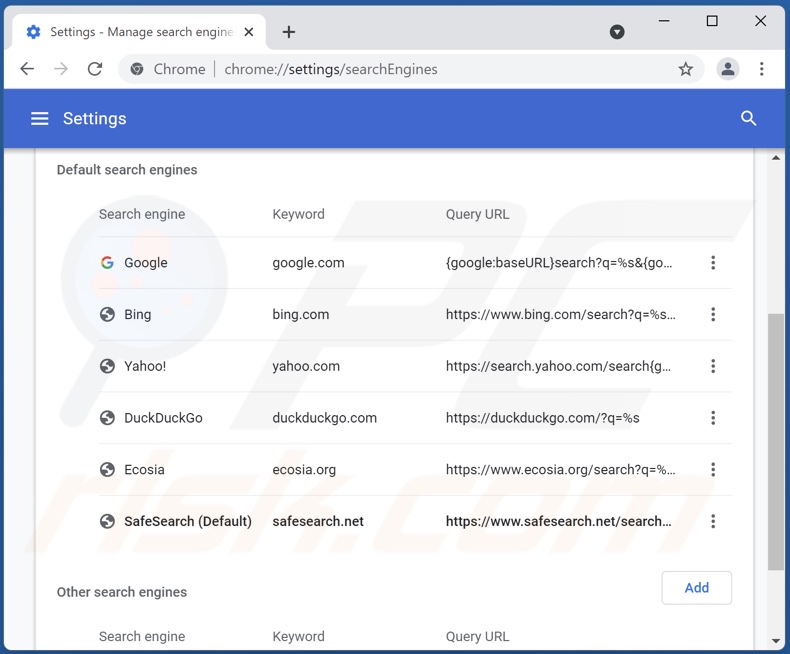Select the SafeSearch (Default) engine name

point(188,521)
